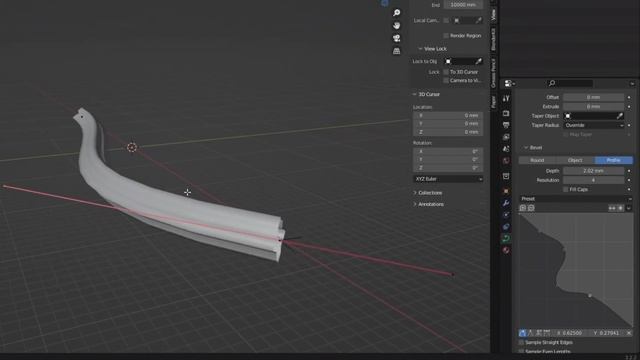The height and width of the screenshot is (360, 640).
Task: Click the 3D Cursor Rotation Z field
Action: click(448, 168)
